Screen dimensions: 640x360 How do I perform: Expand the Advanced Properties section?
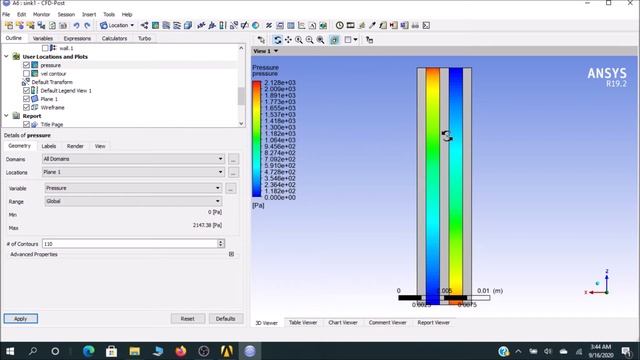pyautogui.click(x=231, y=254)
